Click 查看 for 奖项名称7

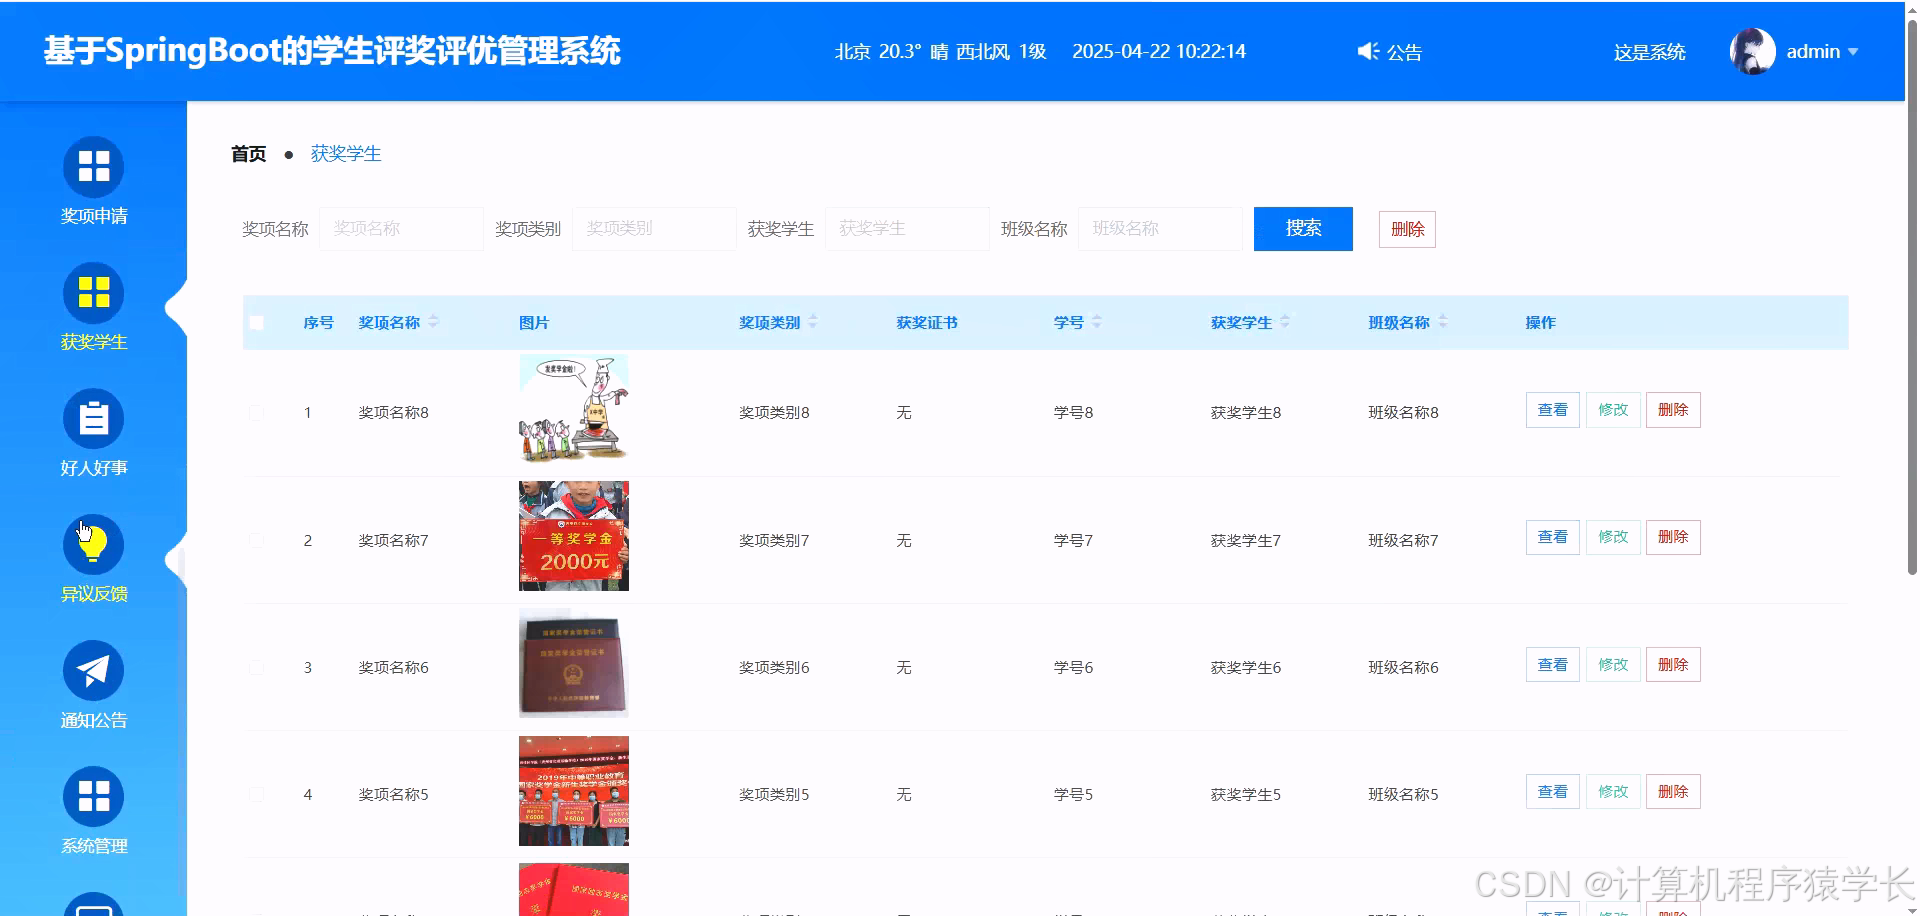pyautogui.click(x=1553, y=537)
